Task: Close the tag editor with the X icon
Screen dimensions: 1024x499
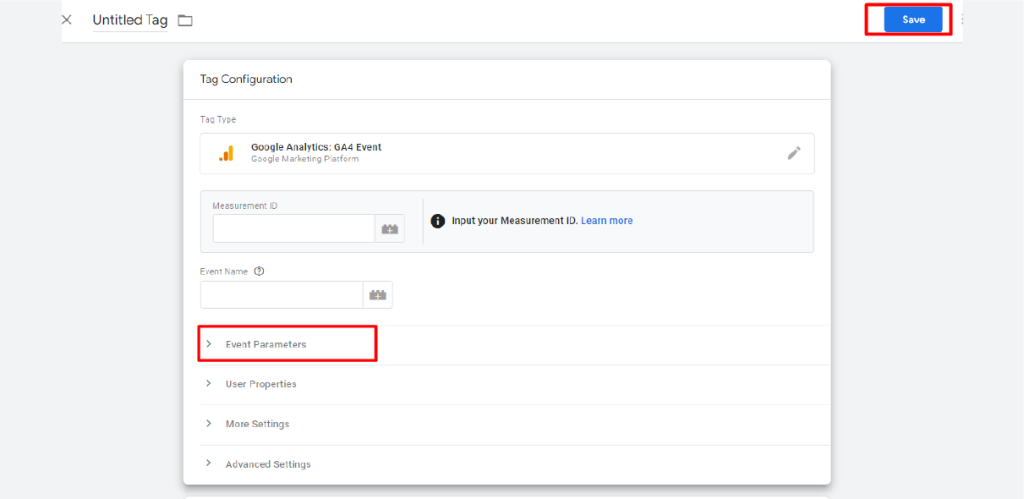Action: click(67, 20)
